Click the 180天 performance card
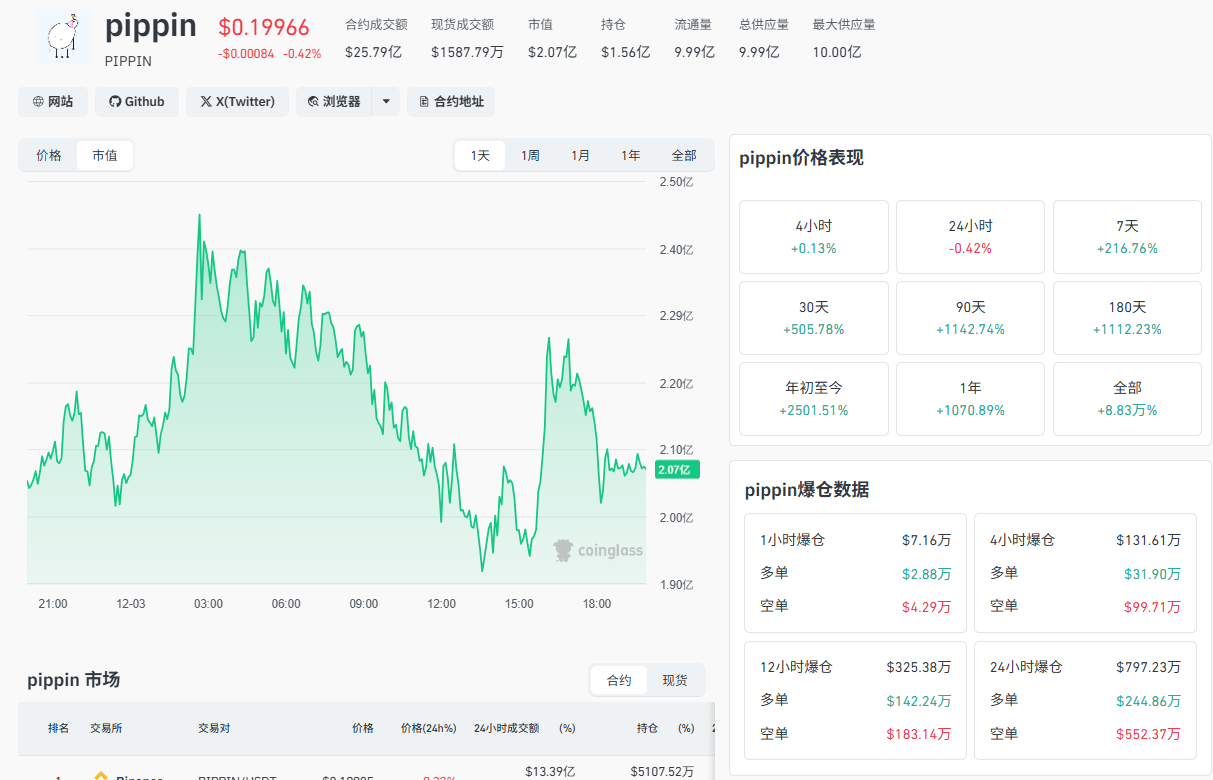The image size is (1213, 780). (x=1127, y=318)
